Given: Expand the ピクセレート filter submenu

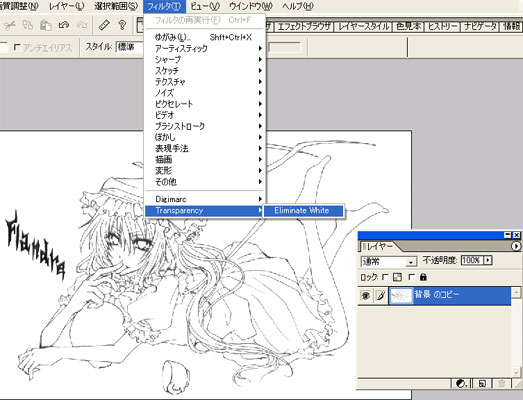Looking at the screenshot, I should tap(204, 104).
